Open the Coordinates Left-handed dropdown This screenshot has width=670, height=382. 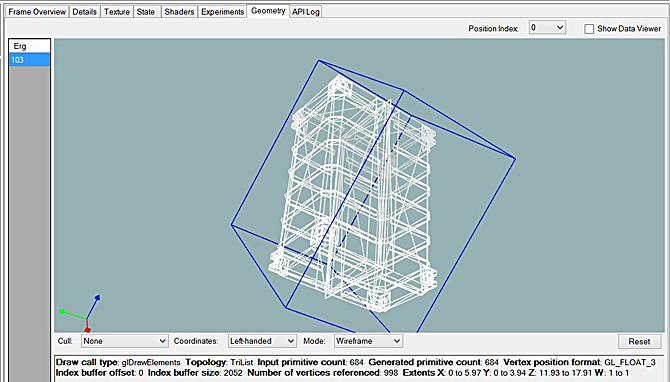[262, 341]
